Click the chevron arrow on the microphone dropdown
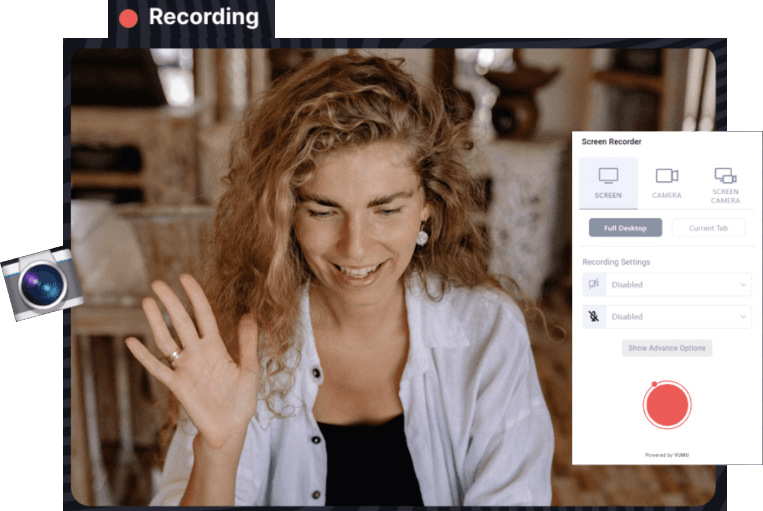The height and width of the screenshot is (511, 763). pyautogui.click(x=742, y=317)
